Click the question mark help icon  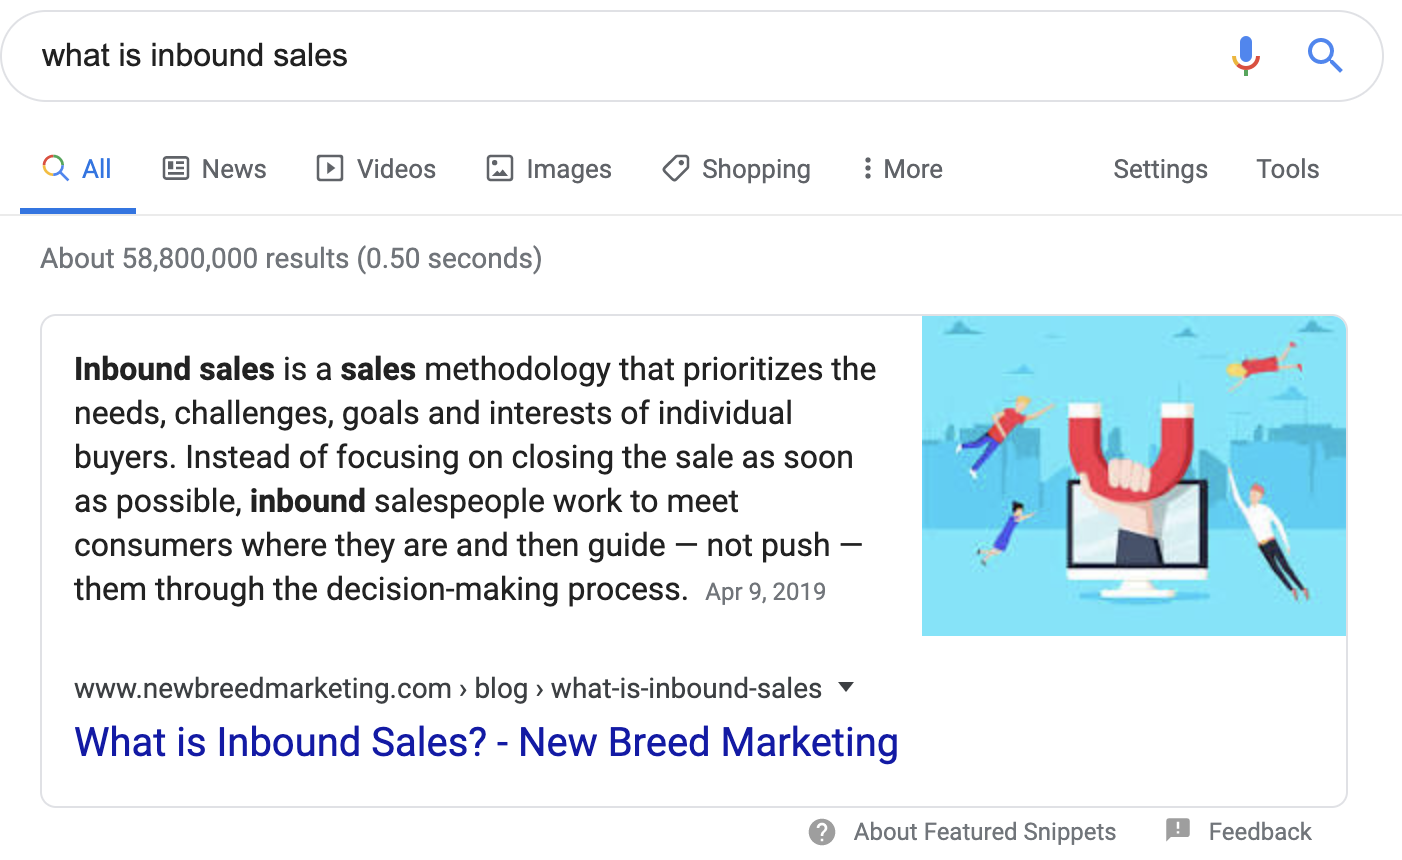click(x=822, y=832)
